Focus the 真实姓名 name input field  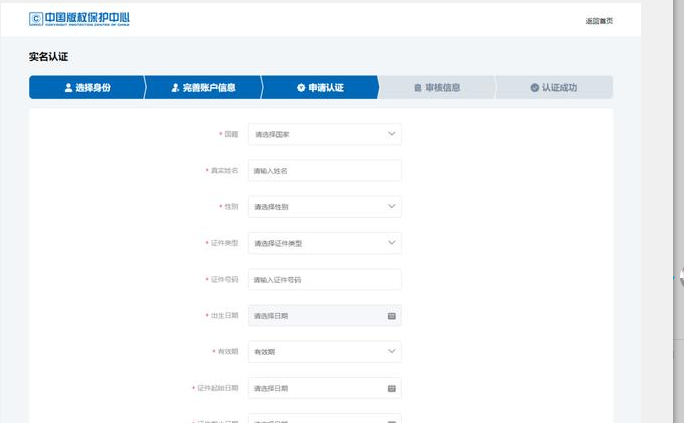click(x=324, y=171)
